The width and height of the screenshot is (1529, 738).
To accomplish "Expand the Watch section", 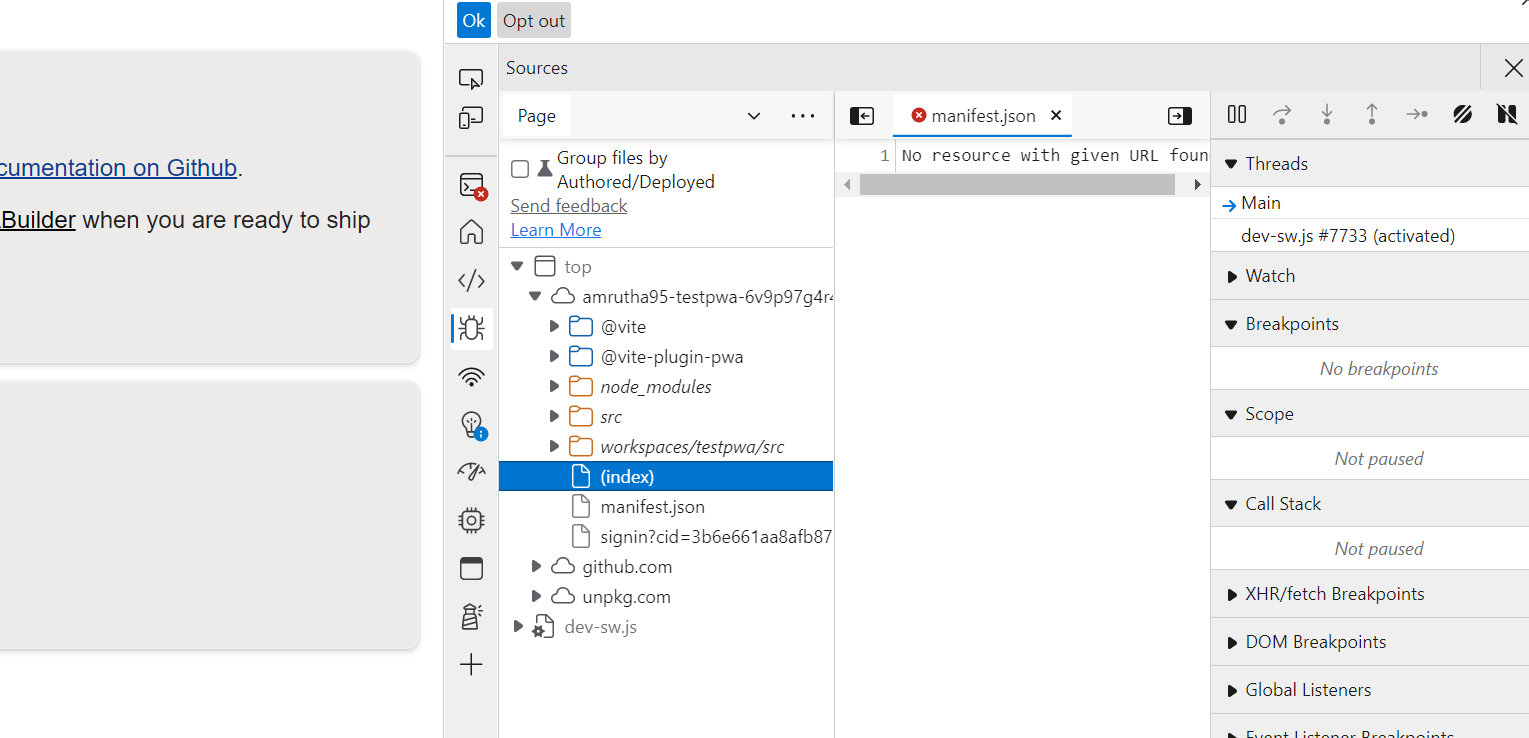I will [x=1370, y=276].
